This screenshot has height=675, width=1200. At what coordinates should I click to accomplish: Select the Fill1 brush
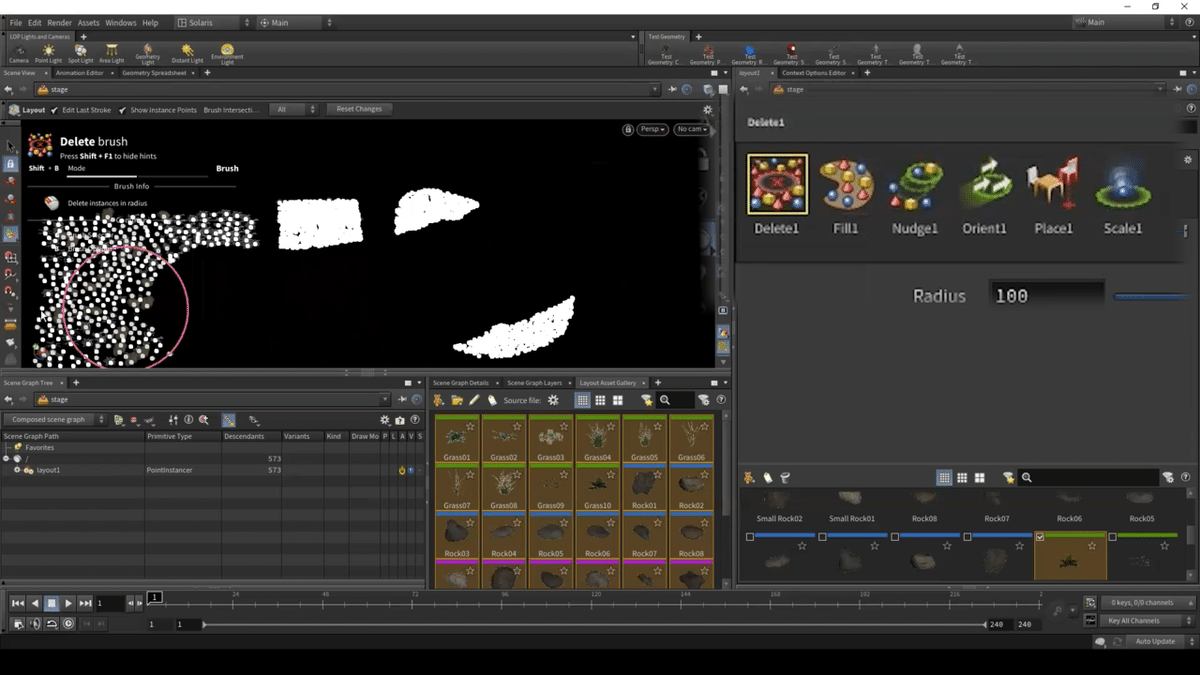coord(846,184)
